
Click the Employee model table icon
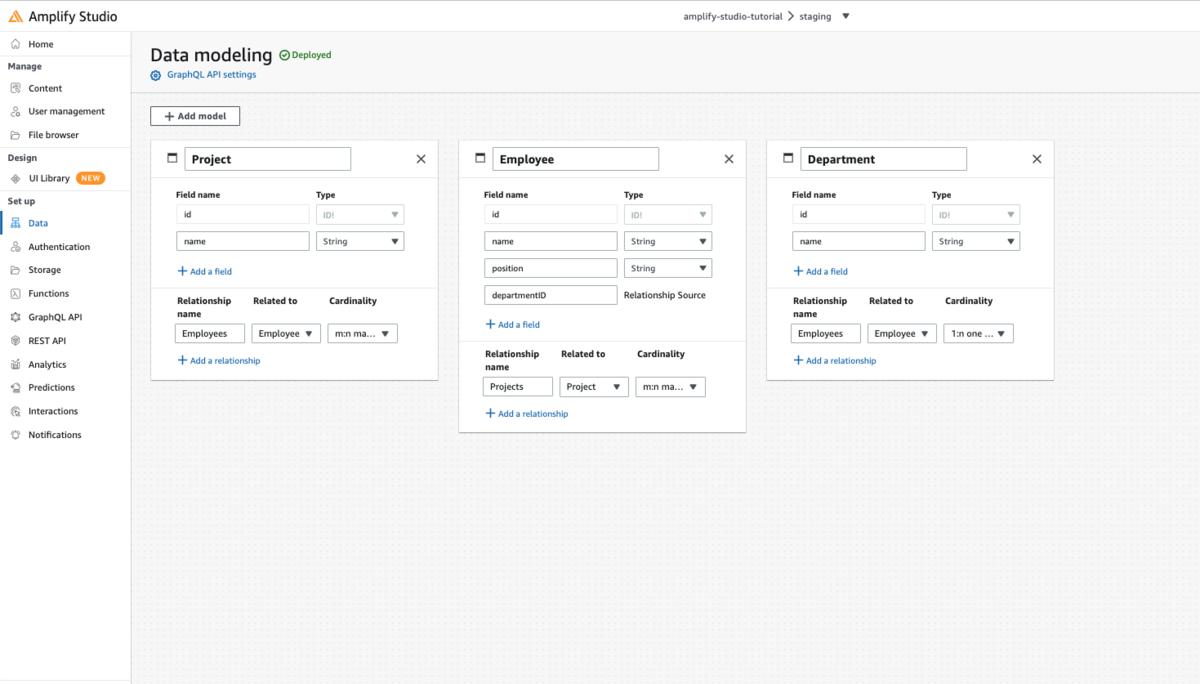click(480, 158)
